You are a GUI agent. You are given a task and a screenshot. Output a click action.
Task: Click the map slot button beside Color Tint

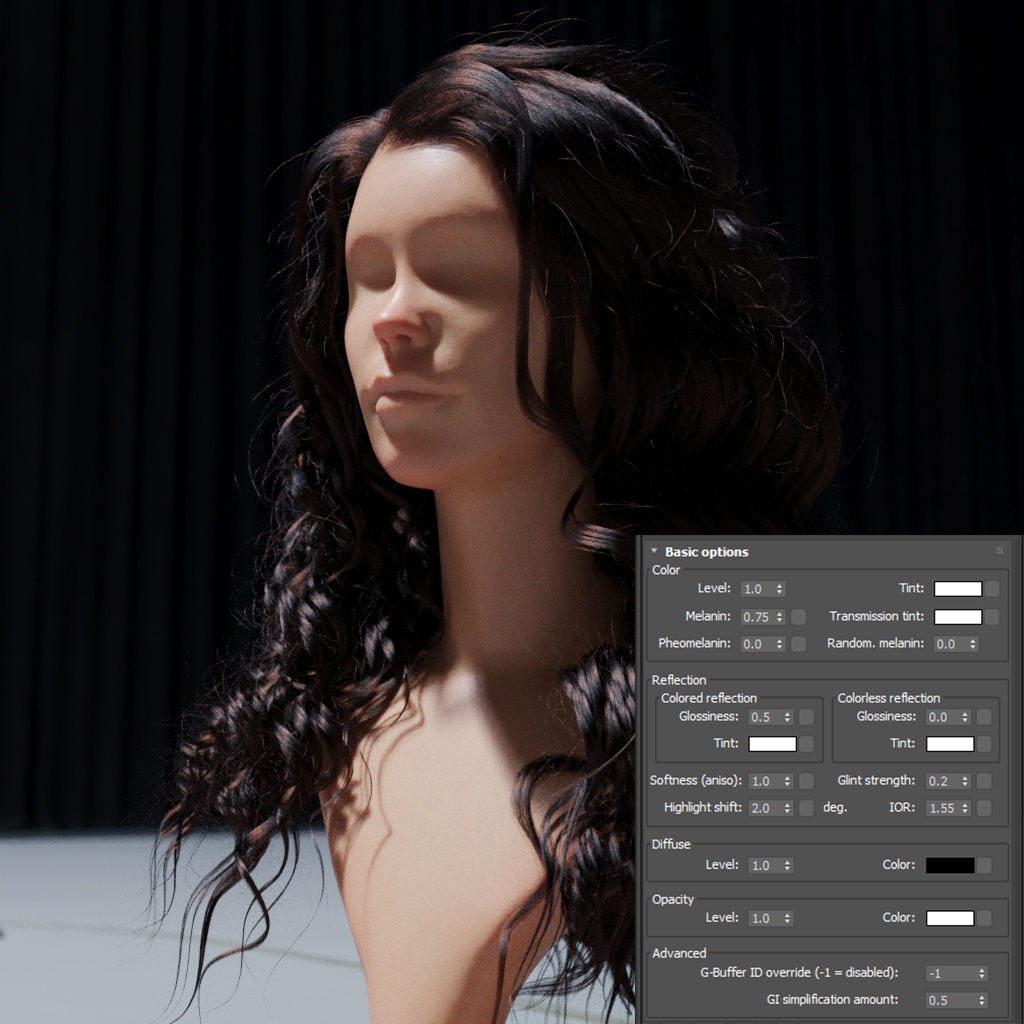[x=992, y=588]
